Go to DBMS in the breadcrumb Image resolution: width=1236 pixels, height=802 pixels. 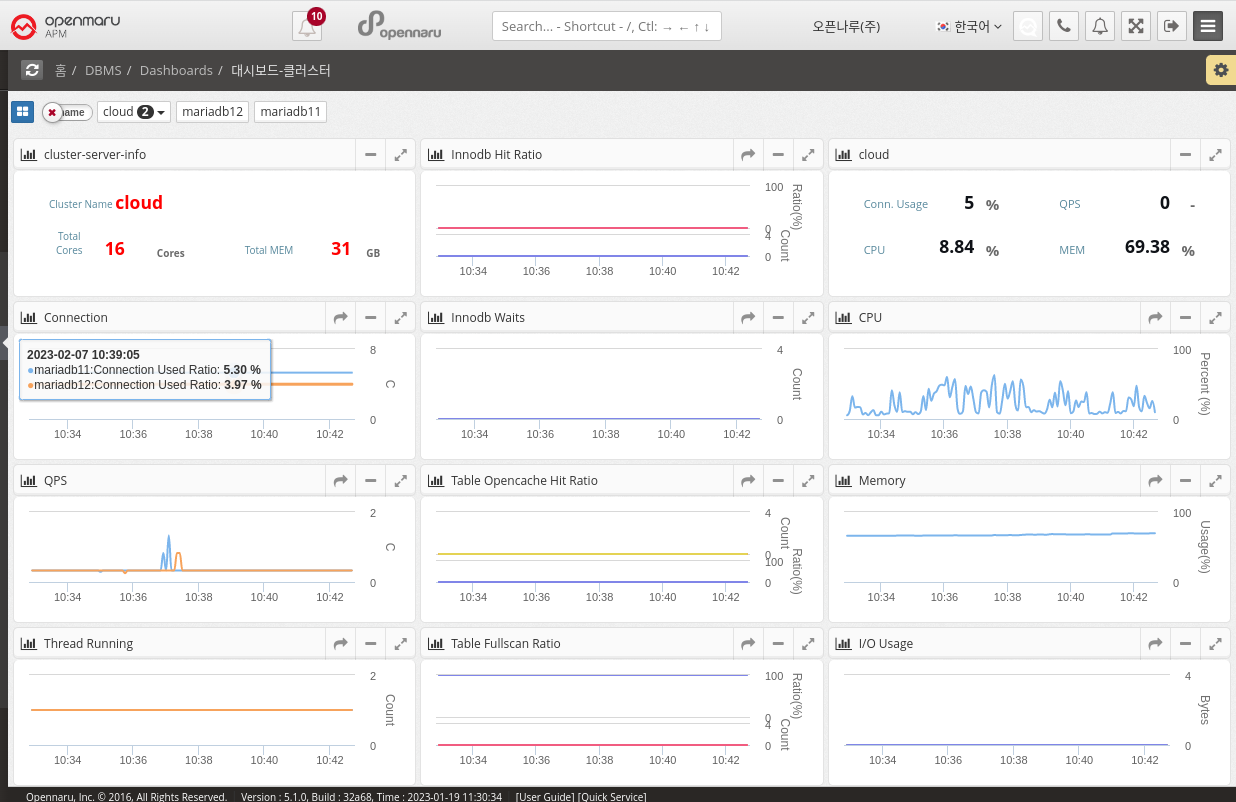[x=102, y=71]
